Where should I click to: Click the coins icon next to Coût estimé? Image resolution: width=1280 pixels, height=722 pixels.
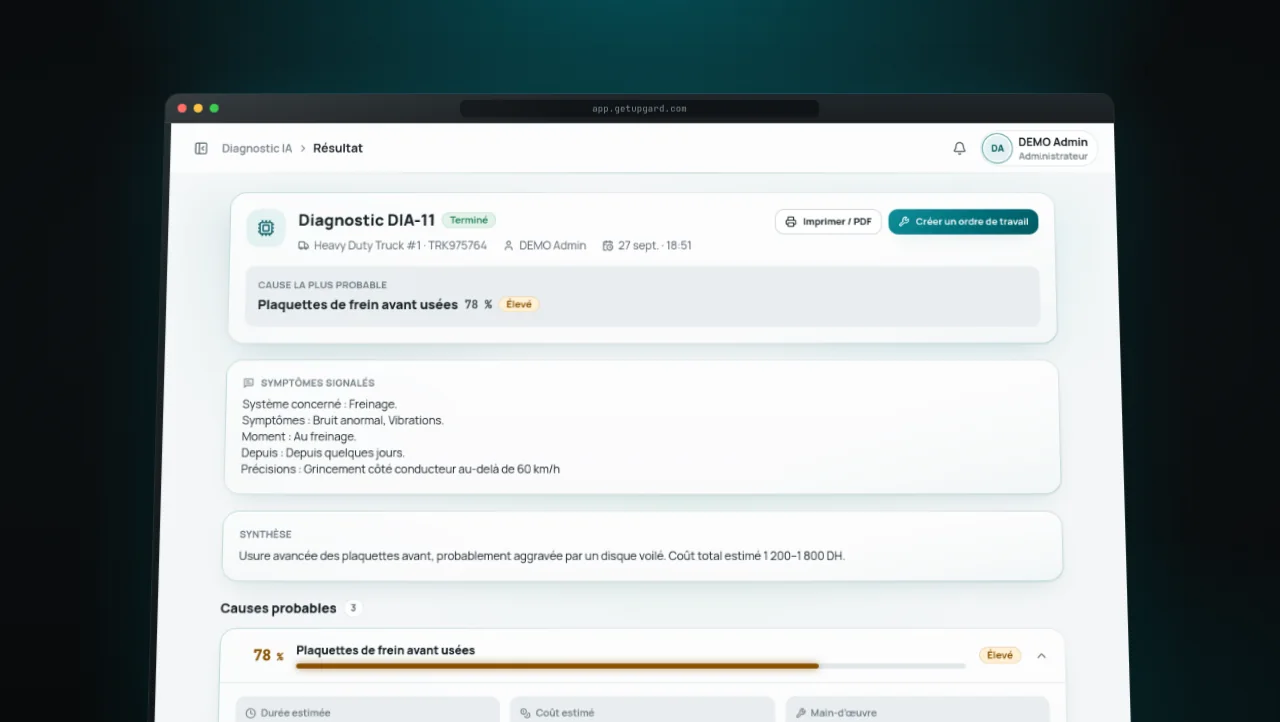525,713
